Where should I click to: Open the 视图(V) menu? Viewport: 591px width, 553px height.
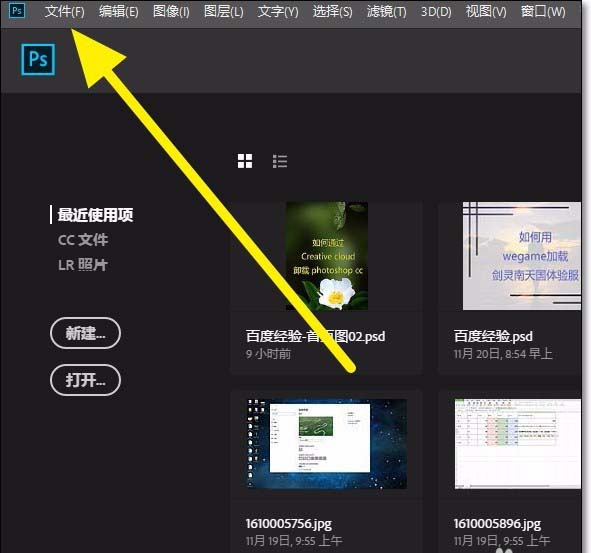486,12
